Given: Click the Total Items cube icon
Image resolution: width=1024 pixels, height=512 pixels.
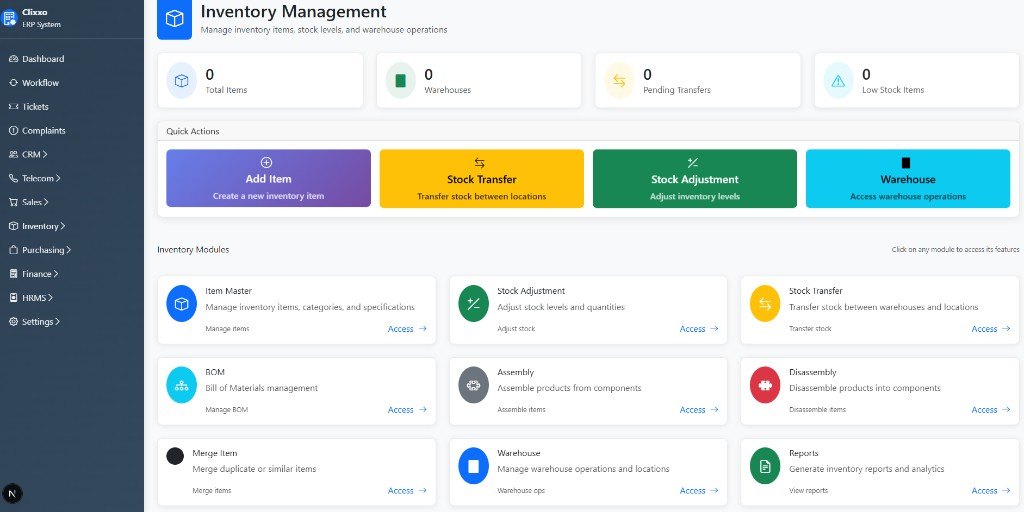Looking at the screenshot, I should tap(182, 80).
